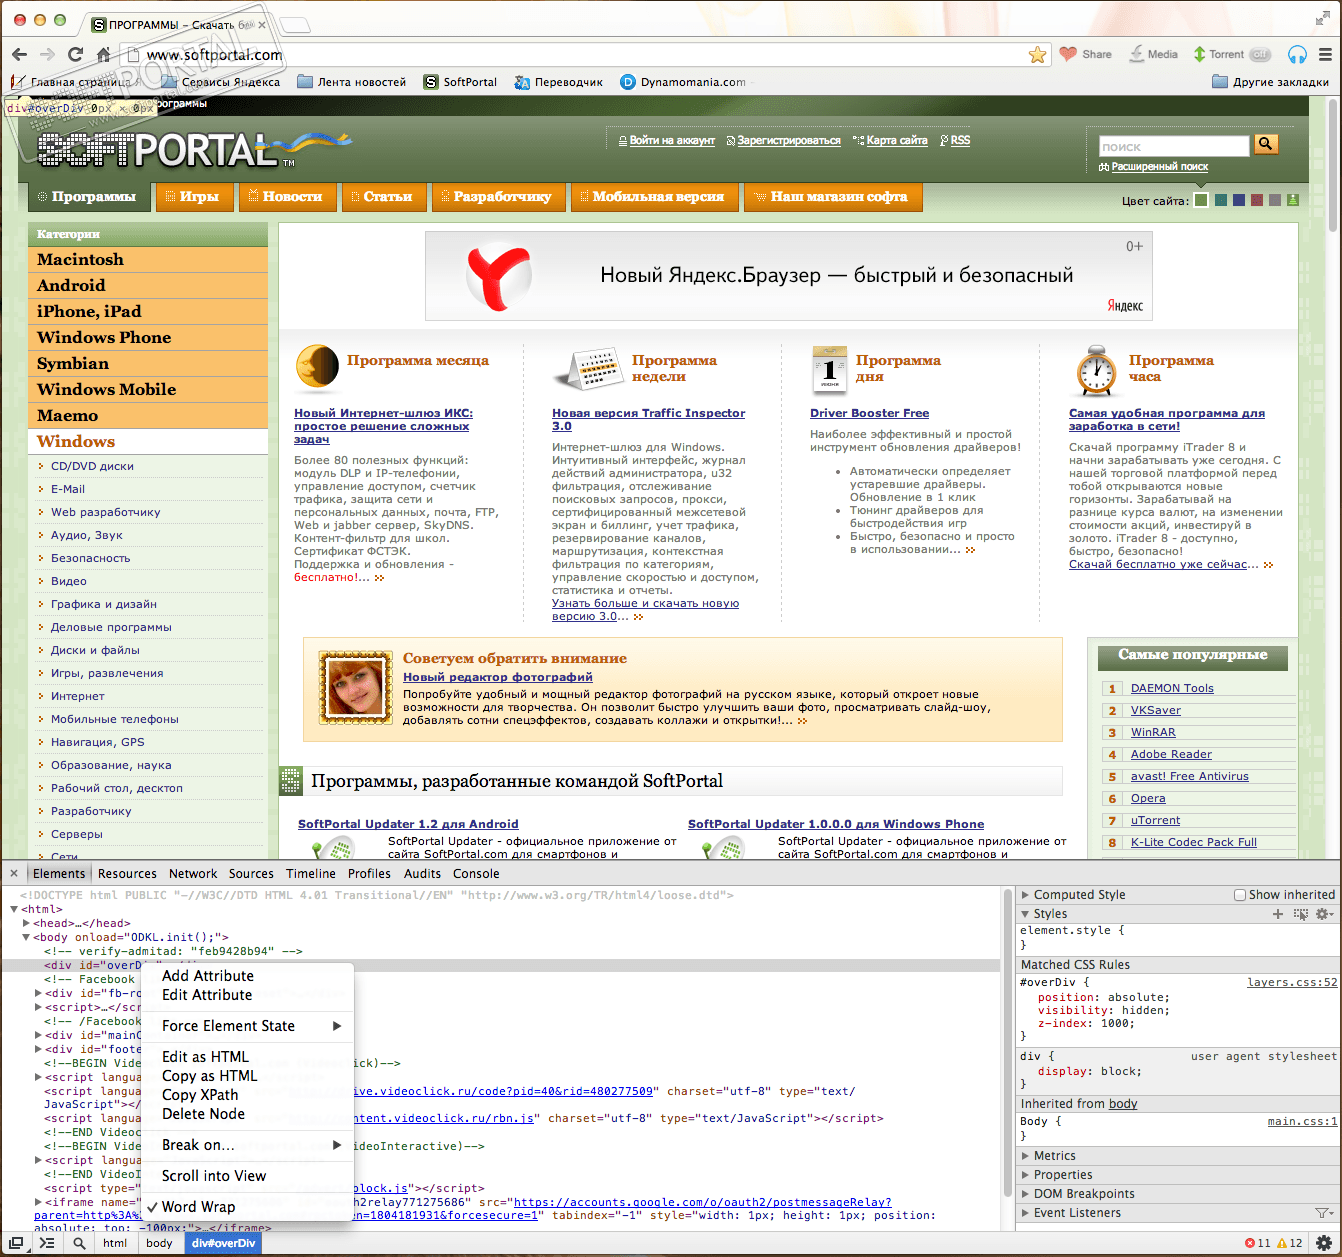Select the blue site color swatch
The width and height of the screenshot is (1342, 1257).
(1239, 200)
